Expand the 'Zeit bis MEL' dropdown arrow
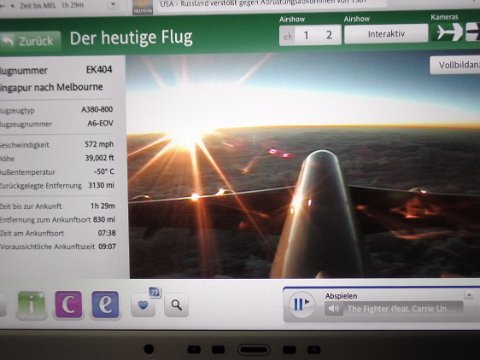480x360 pixels. coord(113,4)
